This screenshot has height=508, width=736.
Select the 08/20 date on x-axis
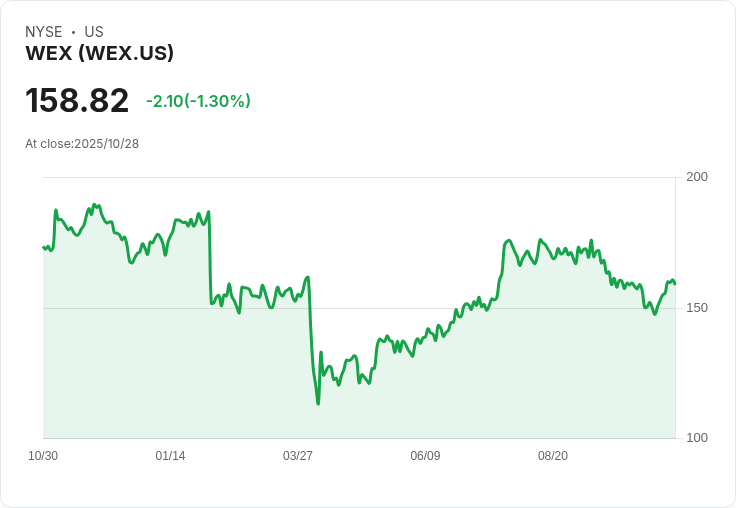(x=553, y=456)
